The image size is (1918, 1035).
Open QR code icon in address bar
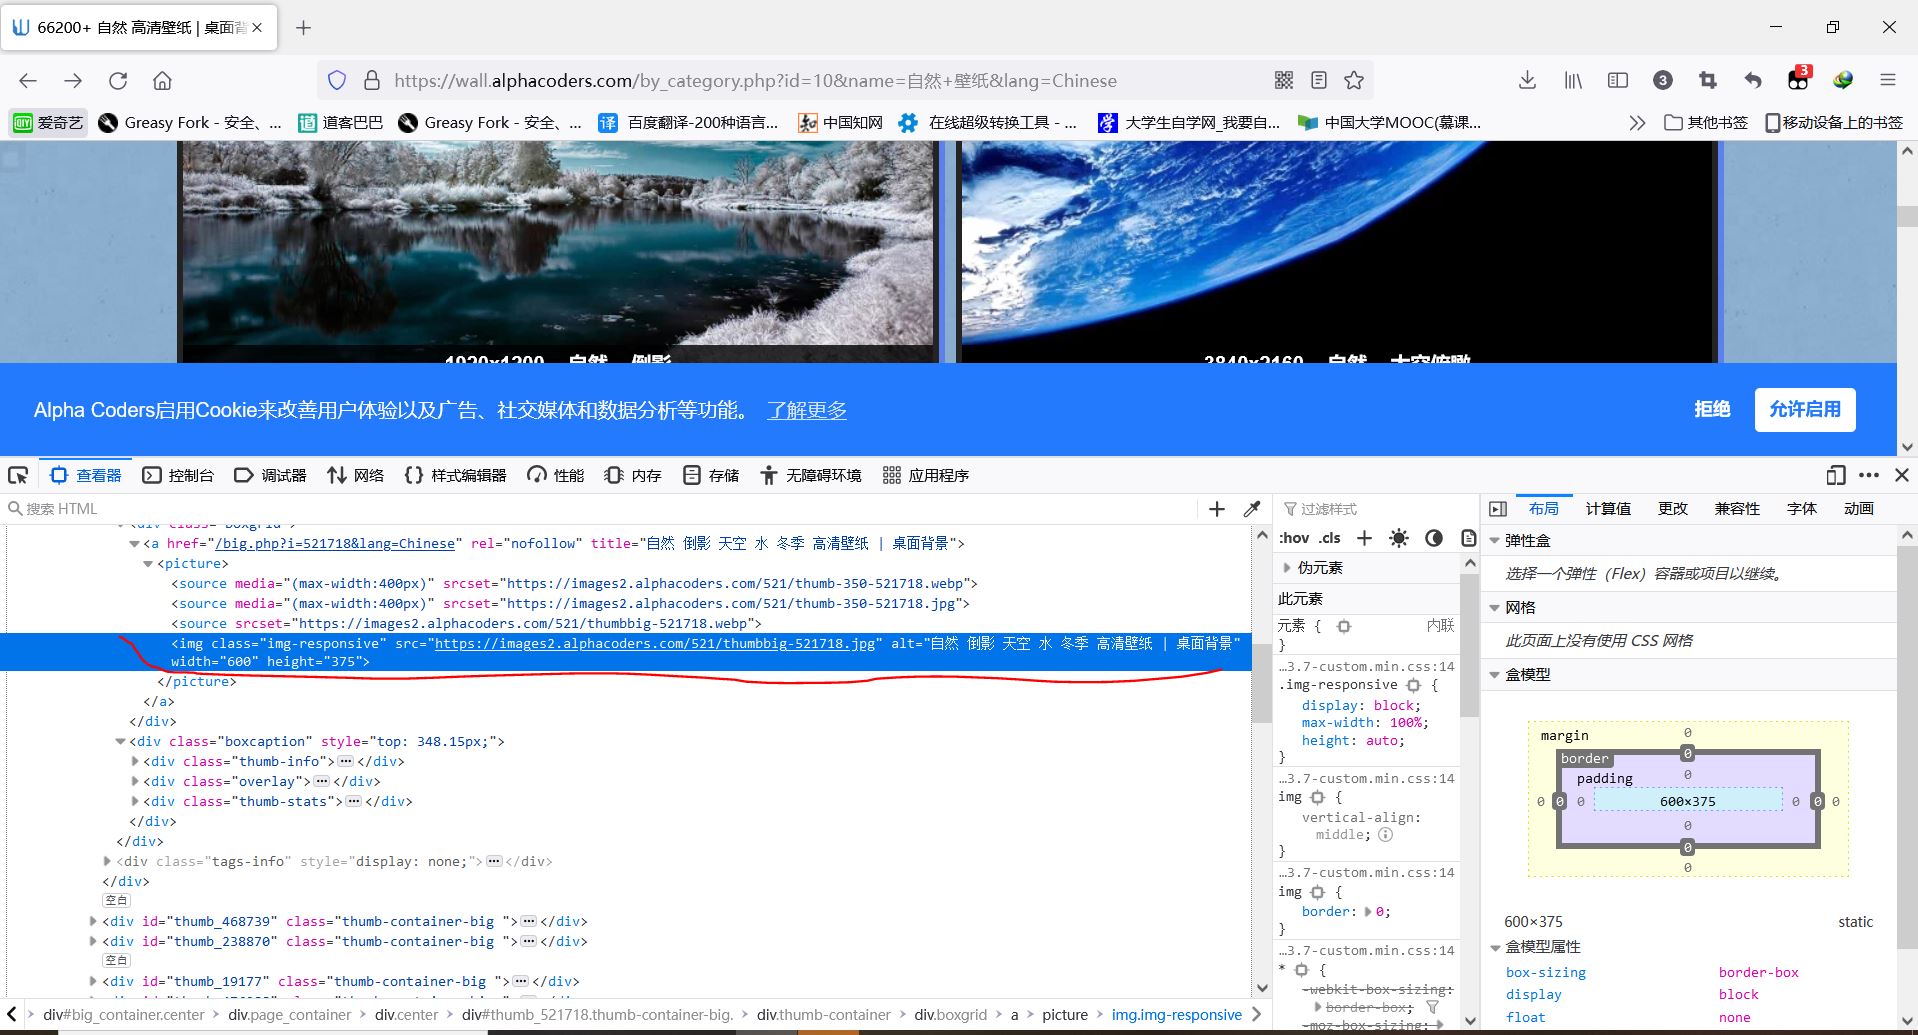[x=1284, y=81]
